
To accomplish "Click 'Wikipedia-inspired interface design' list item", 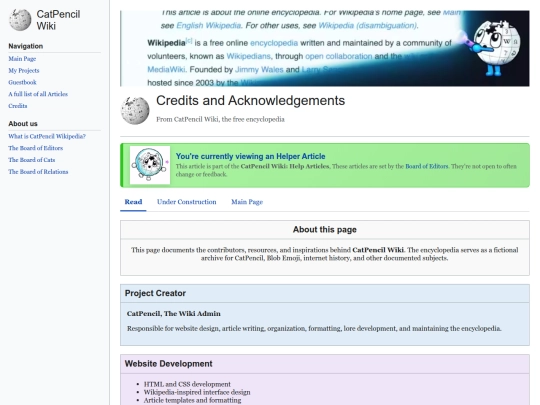I will (x=197, y=392).
